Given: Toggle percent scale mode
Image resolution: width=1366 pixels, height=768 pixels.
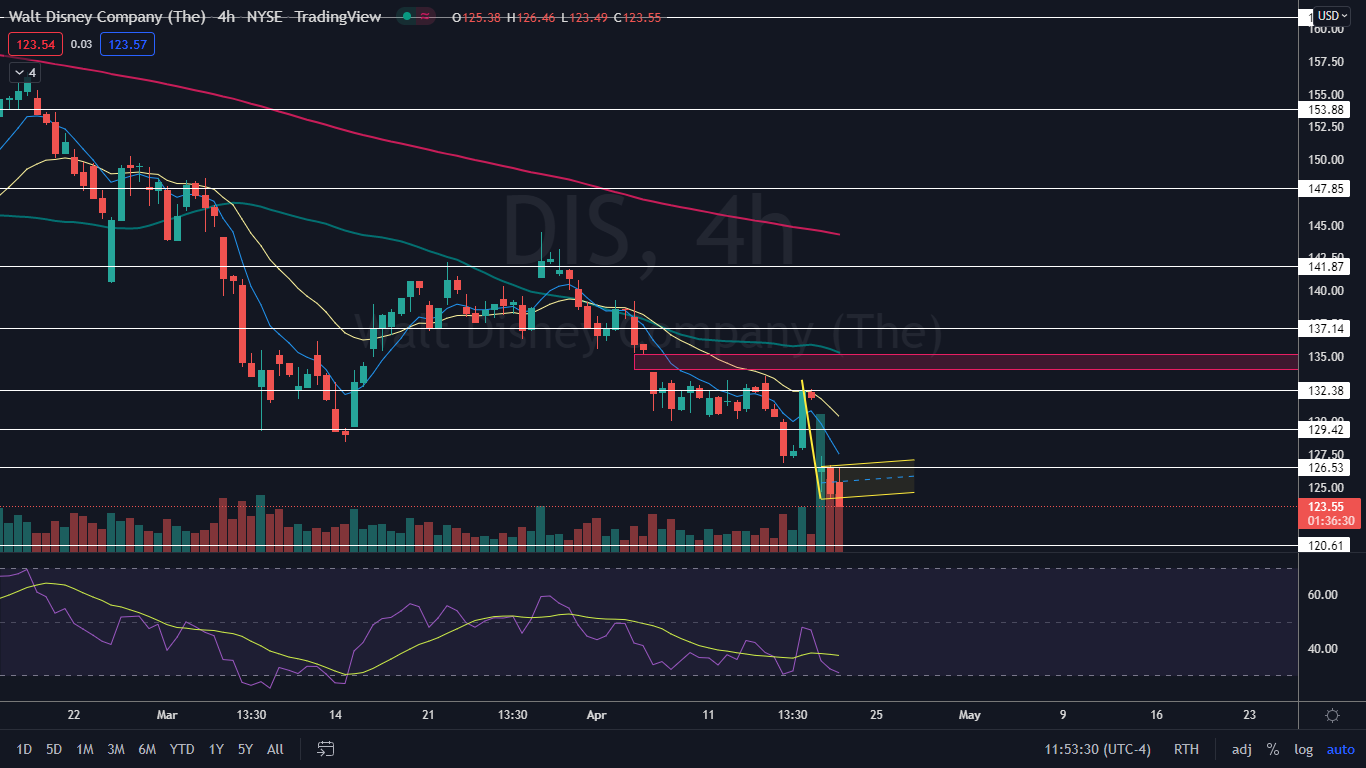Looking at the screenshot, I should [x=1273, y=749].
